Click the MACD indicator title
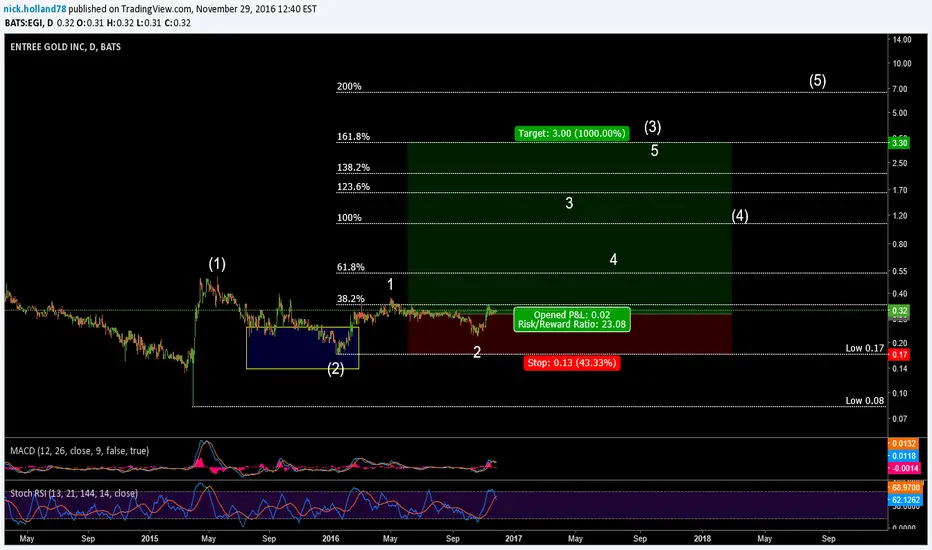The height and width of the screenshot is (550, 932). [80, 451]
